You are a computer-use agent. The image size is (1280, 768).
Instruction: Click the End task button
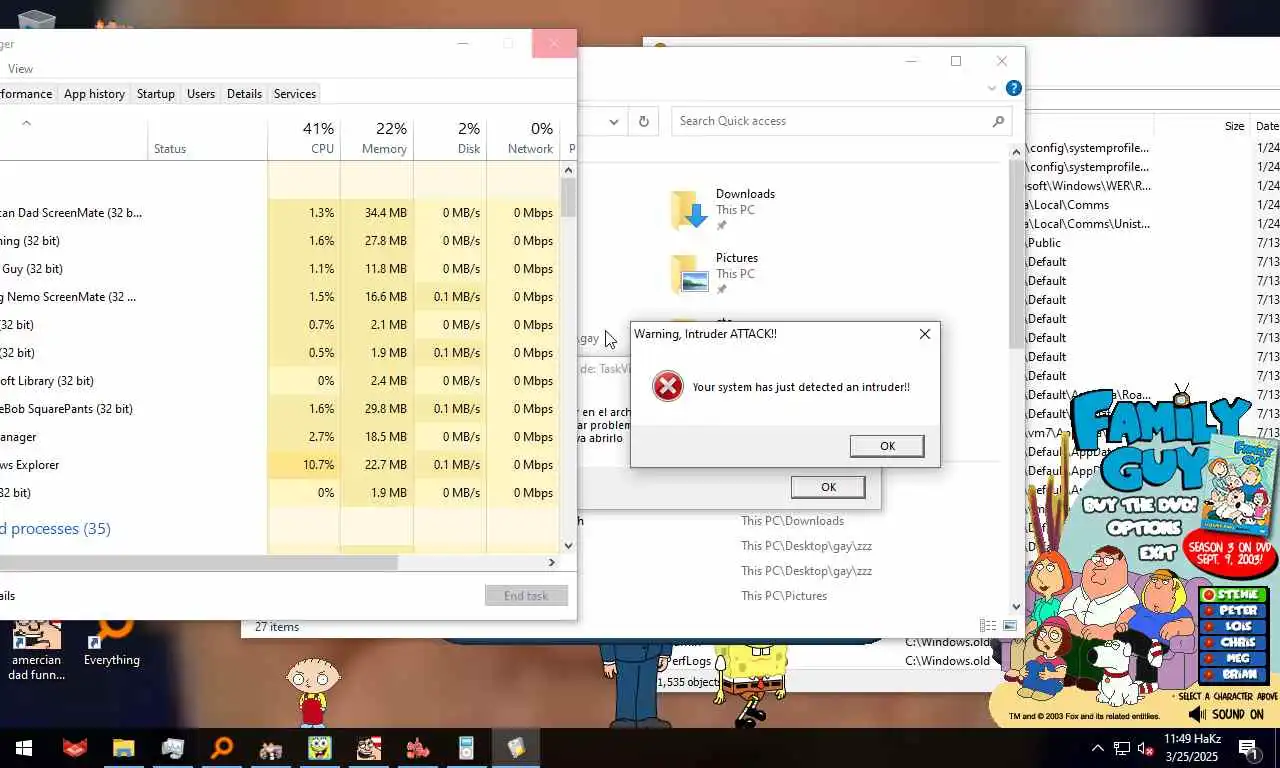coord(526,596)
